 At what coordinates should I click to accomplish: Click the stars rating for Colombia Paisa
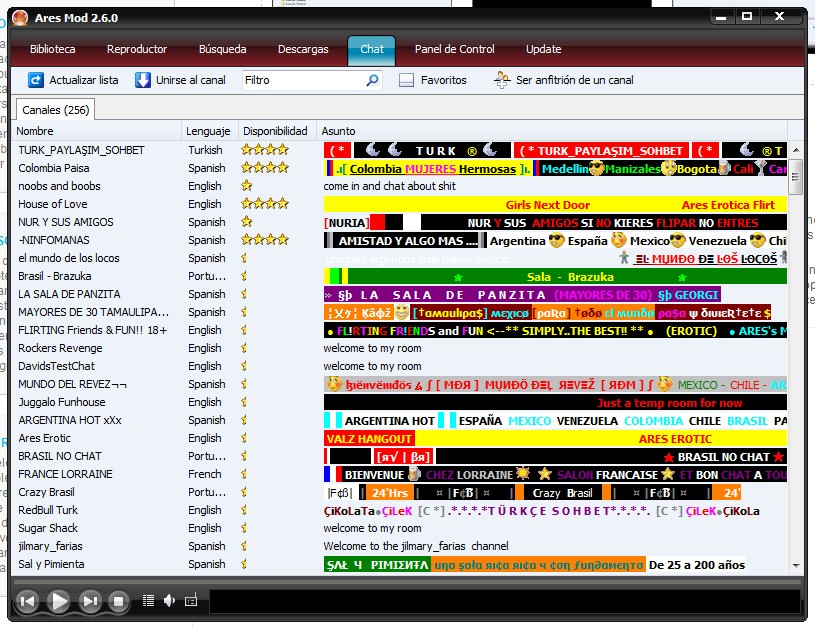coord(265,168)
